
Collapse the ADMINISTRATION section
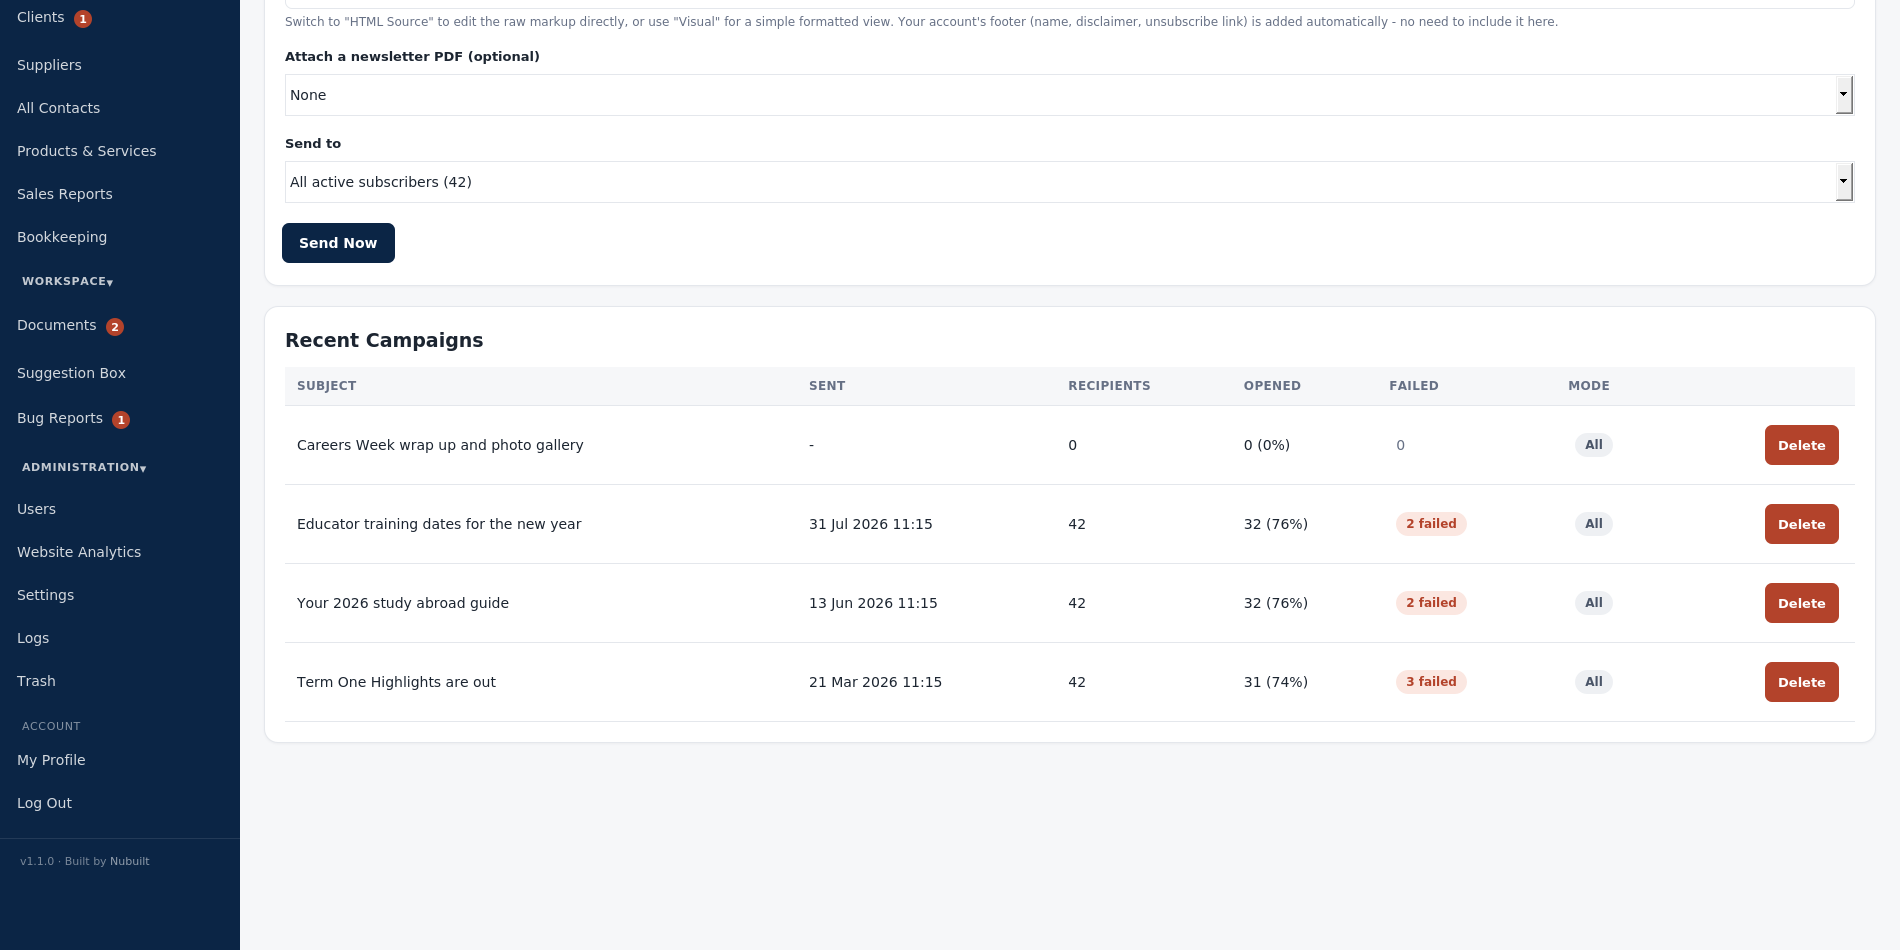84,468
